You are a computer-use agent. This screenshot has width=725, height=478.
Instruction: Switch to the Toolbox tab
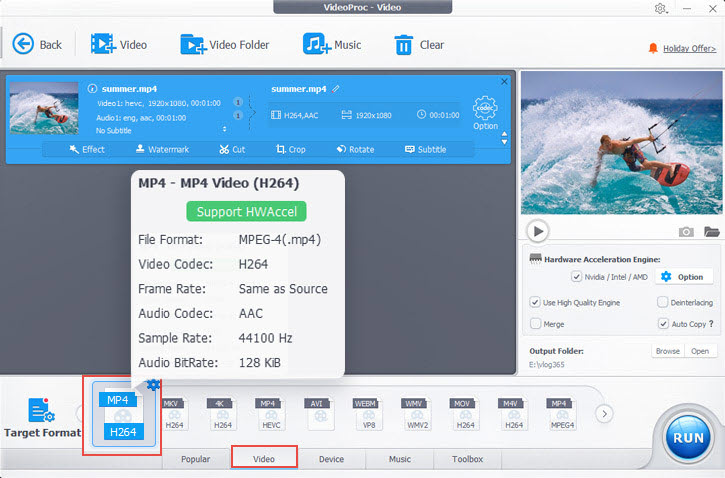pos(467,459)
